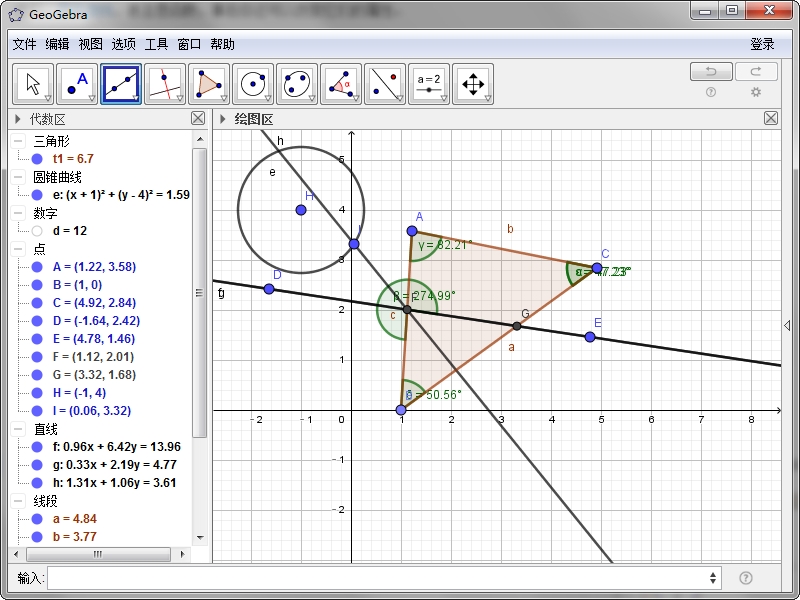Open the input bar dropdown arrow
Image resolution: width=800 pixels, height=600 pixels.
[713, 578]
